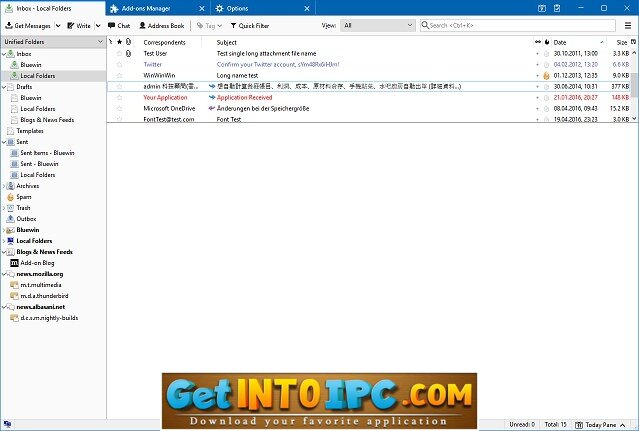This screenshot has height=431, width=639.
Task: Star the Microsoft OneDrive message
Action: 119,108
